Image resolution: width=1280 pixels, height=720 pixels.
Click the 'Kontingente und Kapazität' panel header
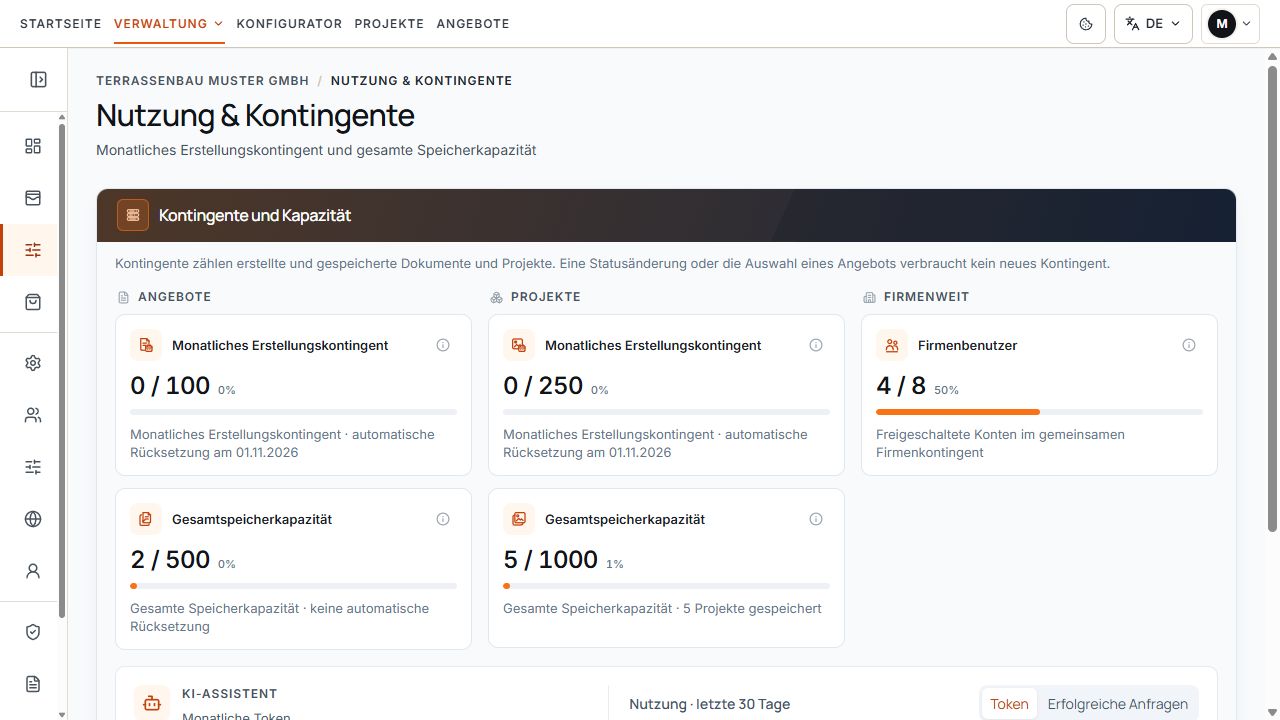click(666, 215)
